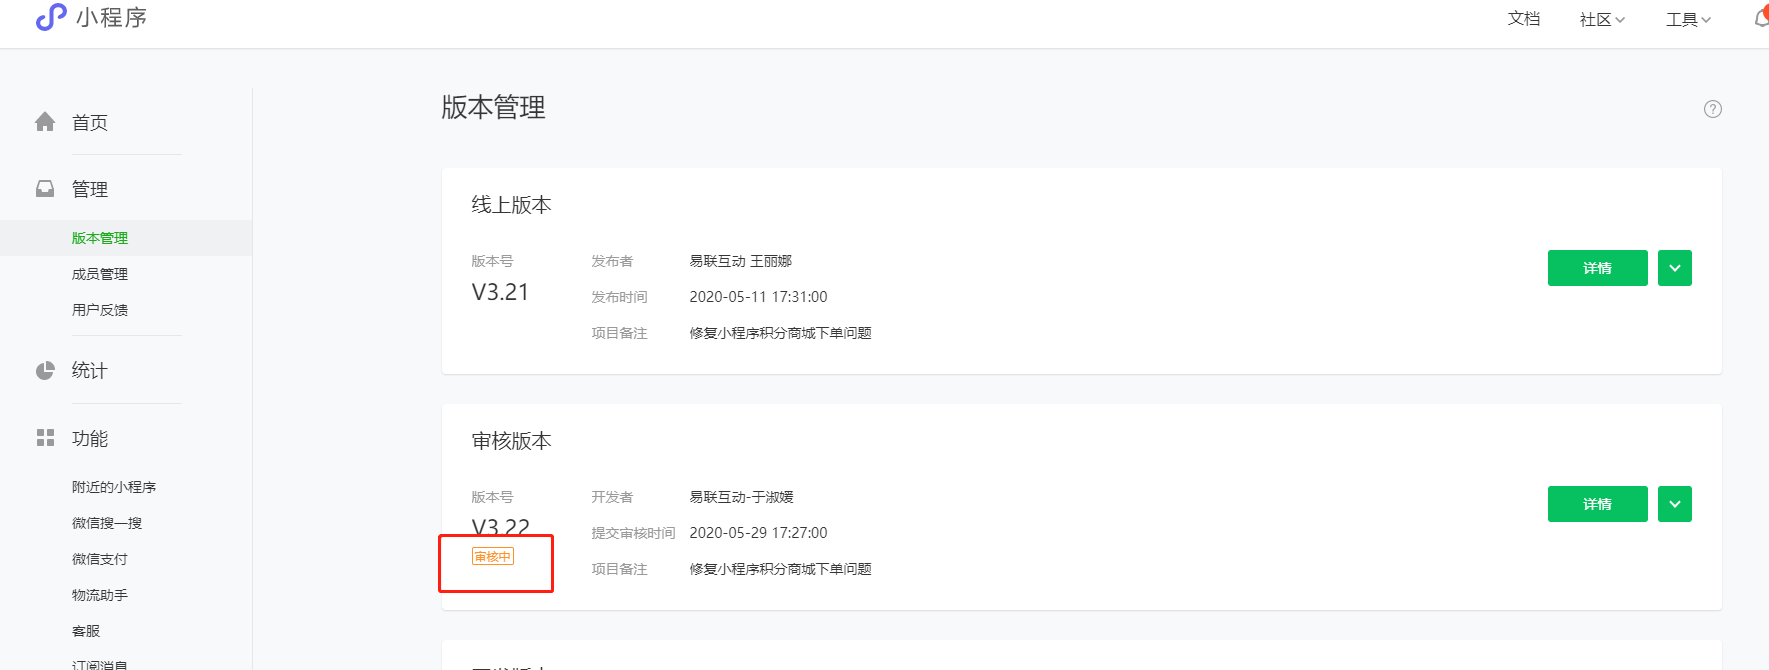Select 版本管理 in the sidebar
Viewport: 1769px width, 670px height.
tap(100, 238)
